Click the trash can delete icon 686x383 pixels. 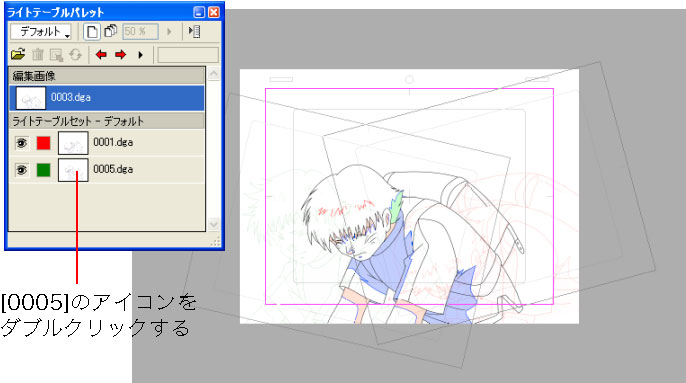(x=38, y=55)
